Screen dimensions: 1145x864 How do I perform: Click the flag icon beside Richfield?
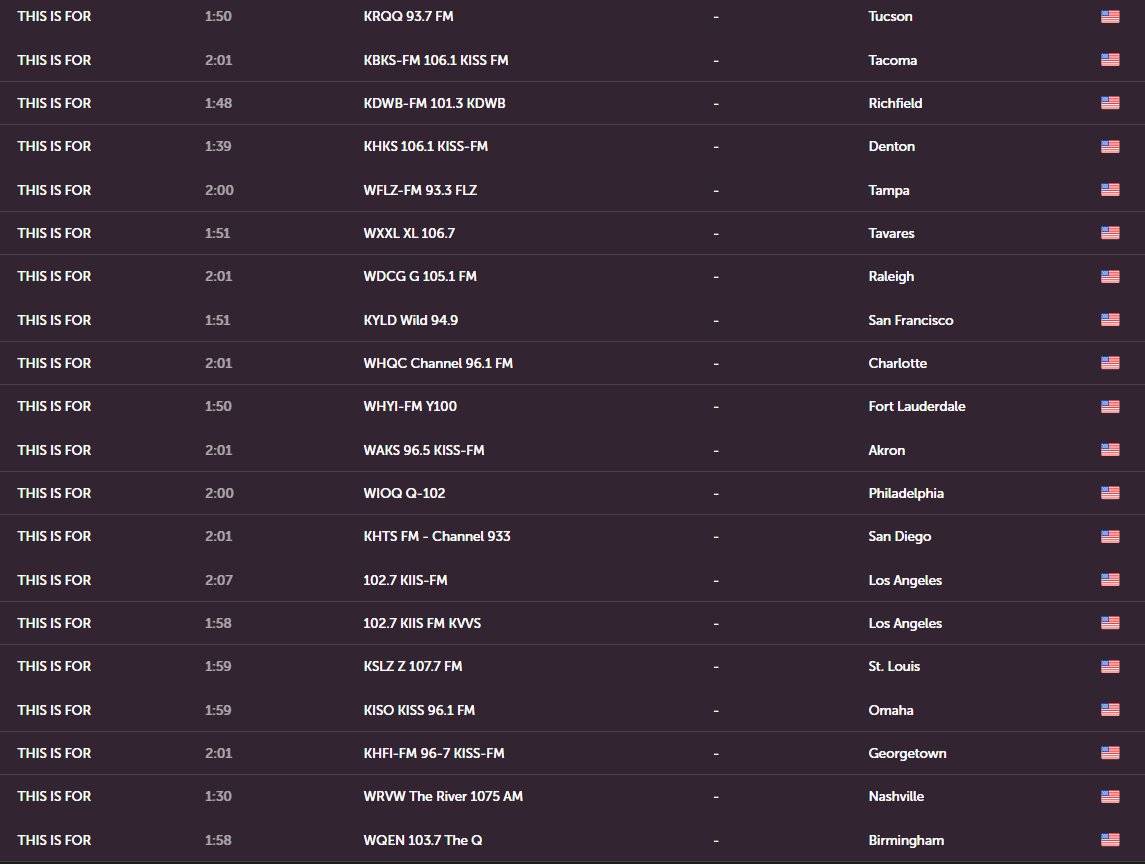1110,103
